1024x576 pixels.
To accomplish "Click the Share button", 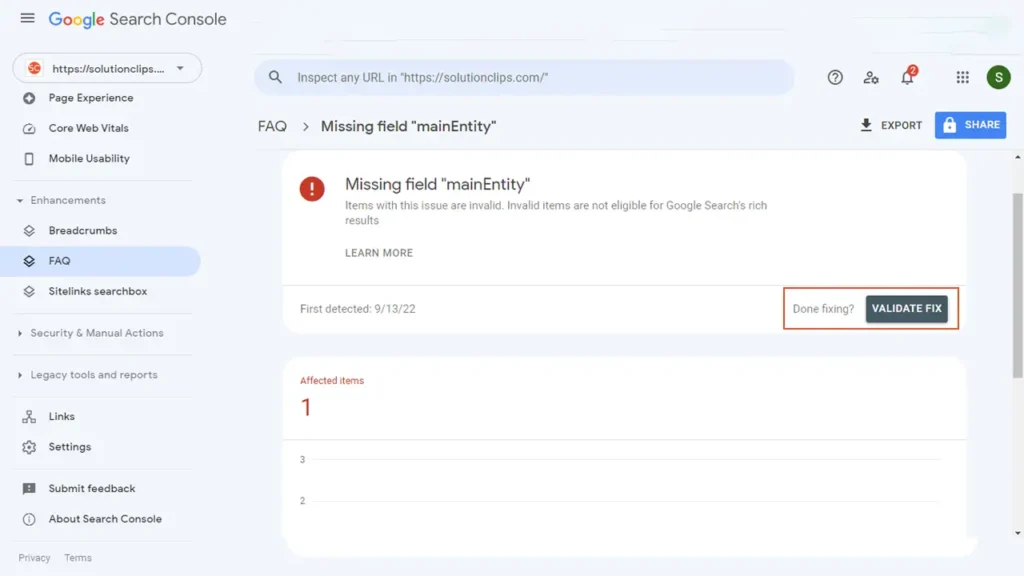I will pos(970,125).
